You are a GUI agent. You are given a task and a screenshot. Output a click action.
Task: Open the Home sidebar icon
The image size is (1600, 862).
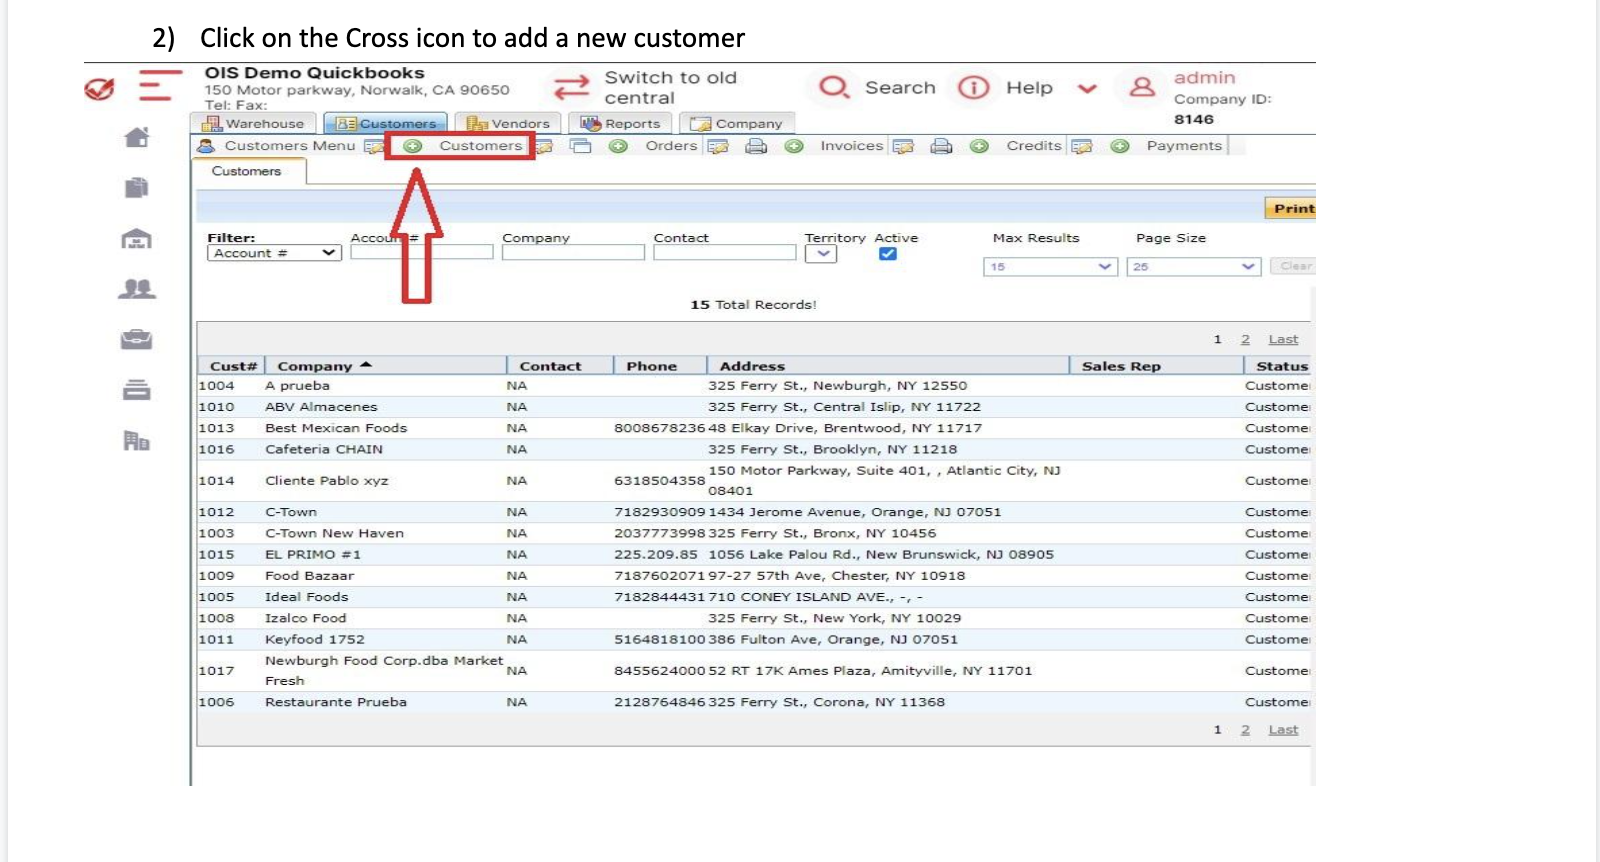coord(137,137)
